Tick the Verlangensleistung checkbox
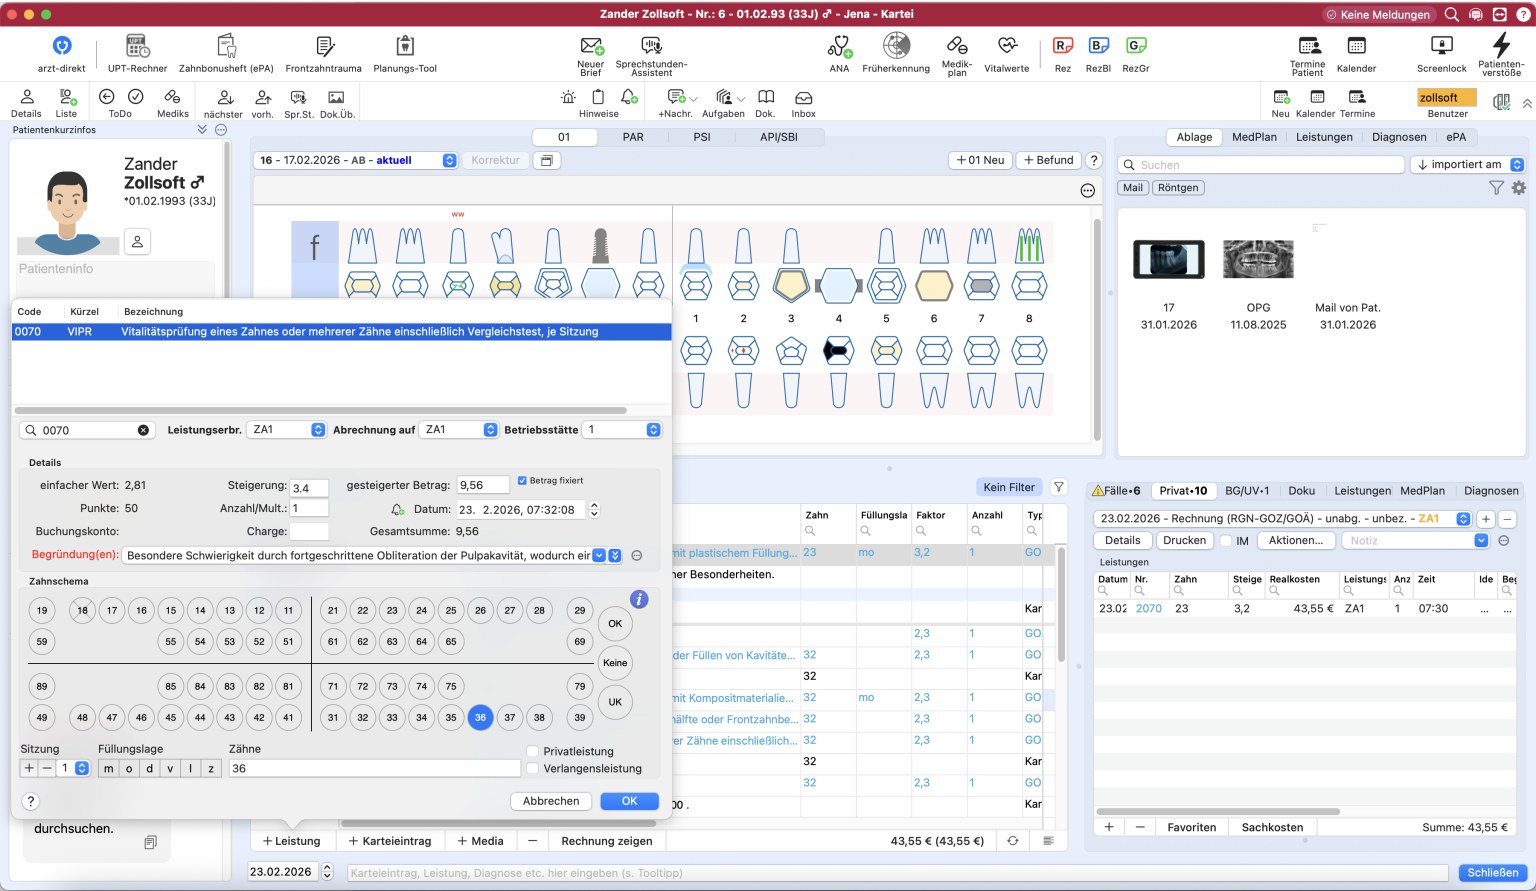The image size is (1536, 891). [x=532, y=769]
